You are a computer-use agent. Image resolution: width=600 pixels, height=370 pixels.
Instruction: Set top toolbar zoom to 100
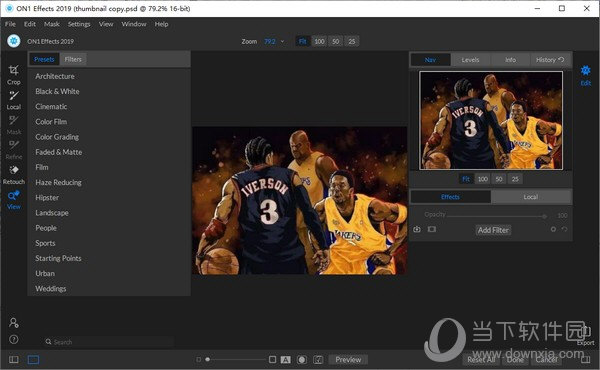click(x=319, y=41)
